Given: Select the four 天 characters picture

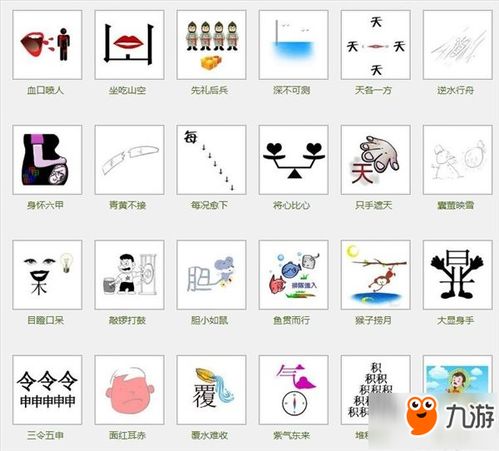Looking at the screenshot, I should (376, 45).
